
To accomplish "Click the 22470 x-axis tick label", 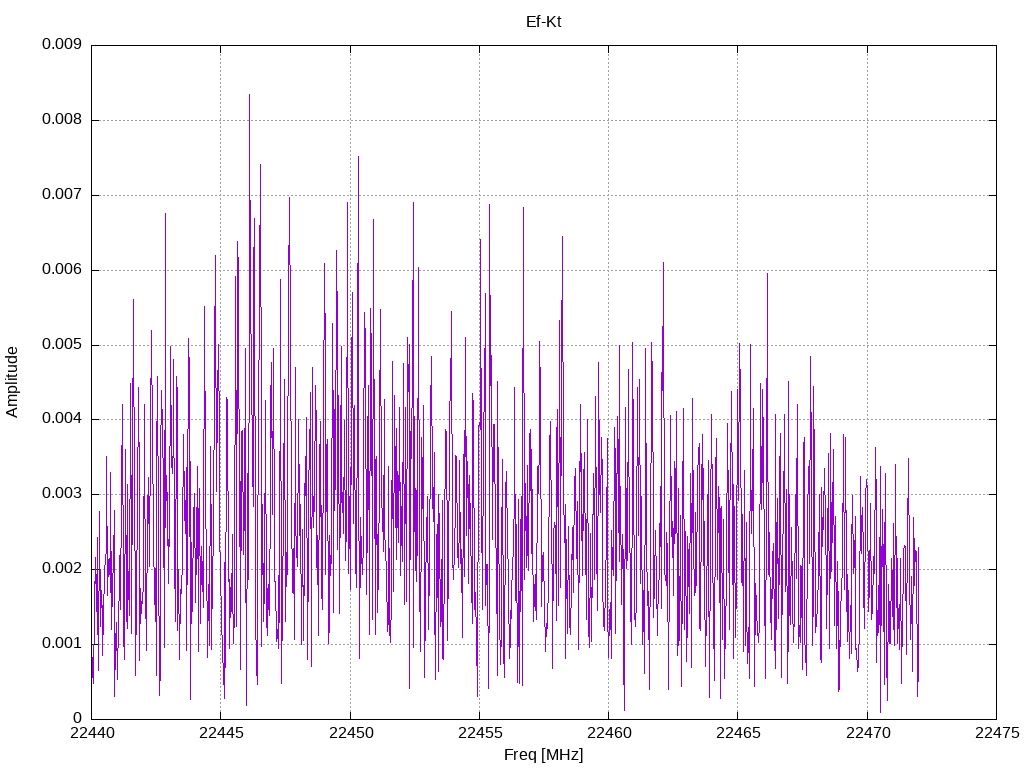I will click(x=868, y=733).
